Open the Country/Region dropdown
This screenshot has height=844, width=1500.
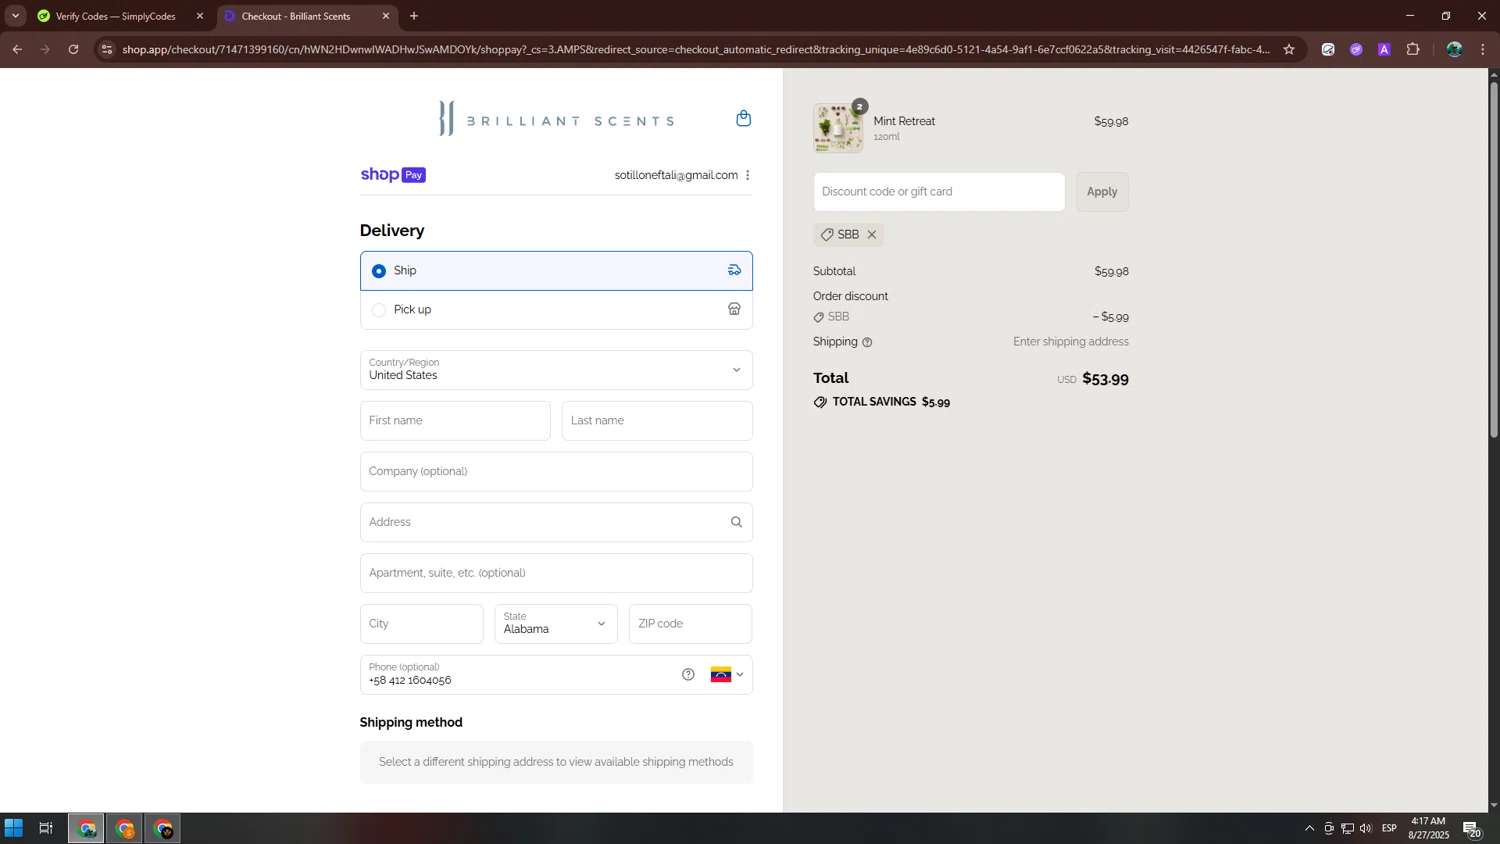tap(556, 370)
